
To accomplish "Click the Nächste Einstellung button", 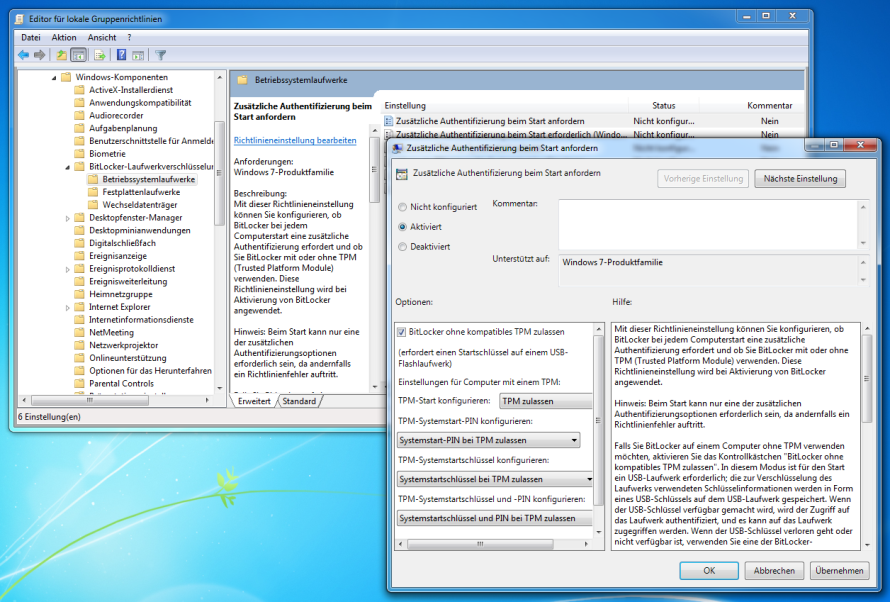I will pos(800,179).
